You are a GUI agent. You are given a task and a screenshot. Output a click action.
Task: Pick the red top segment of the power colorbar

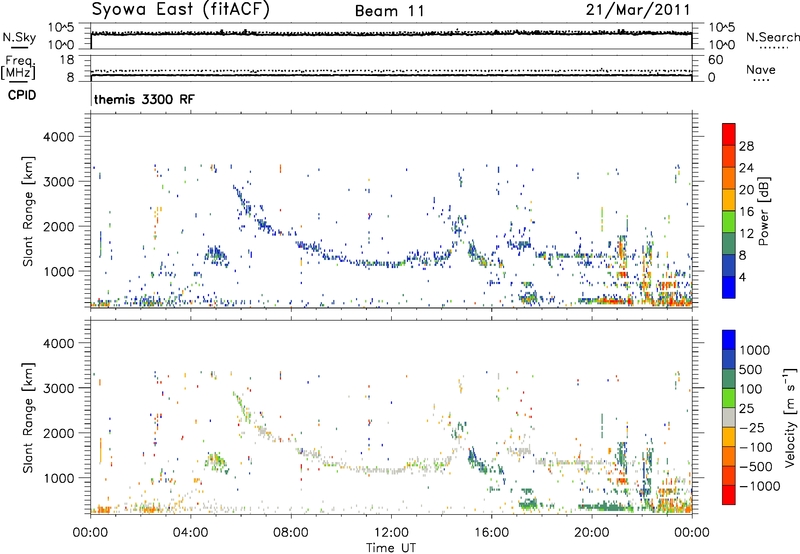729,134
